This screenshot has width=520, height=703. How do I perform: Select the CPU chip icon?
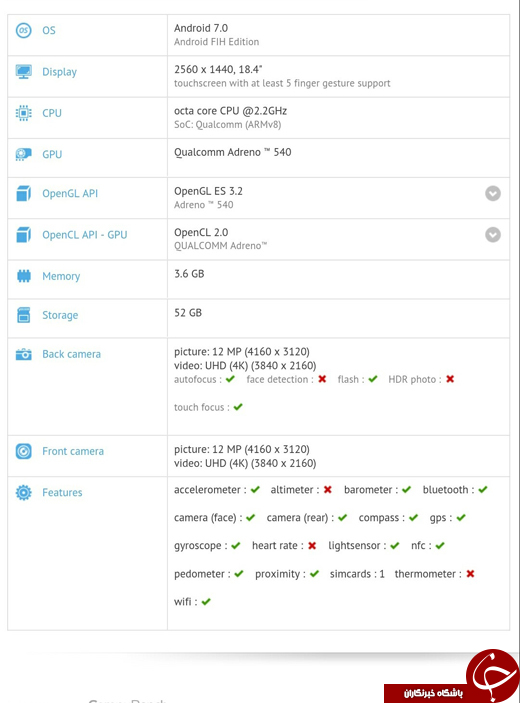point(23,113)
